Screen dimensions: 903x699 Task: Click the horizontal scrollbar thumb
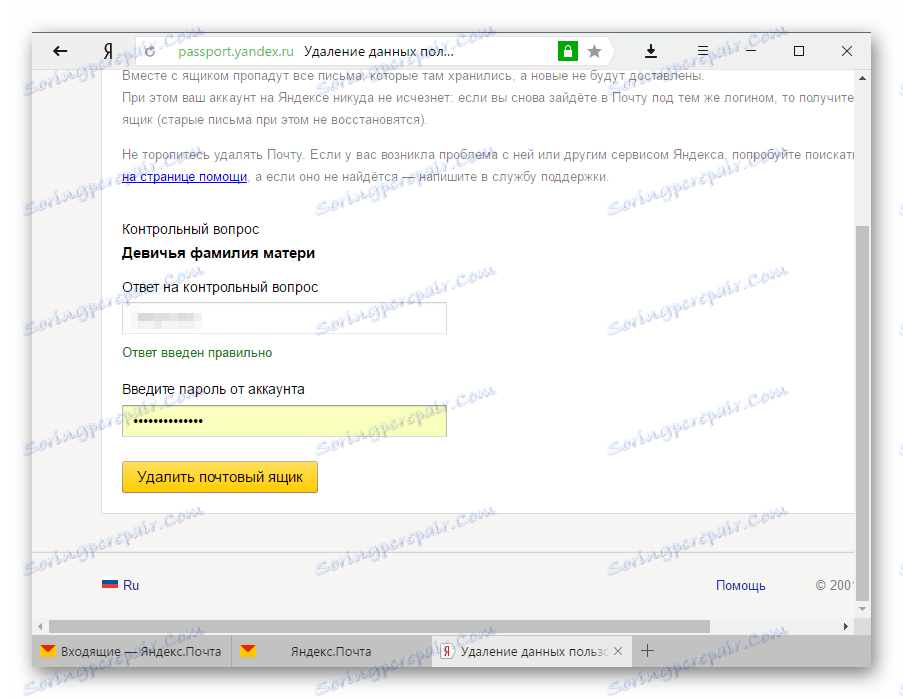click(379, 626)
